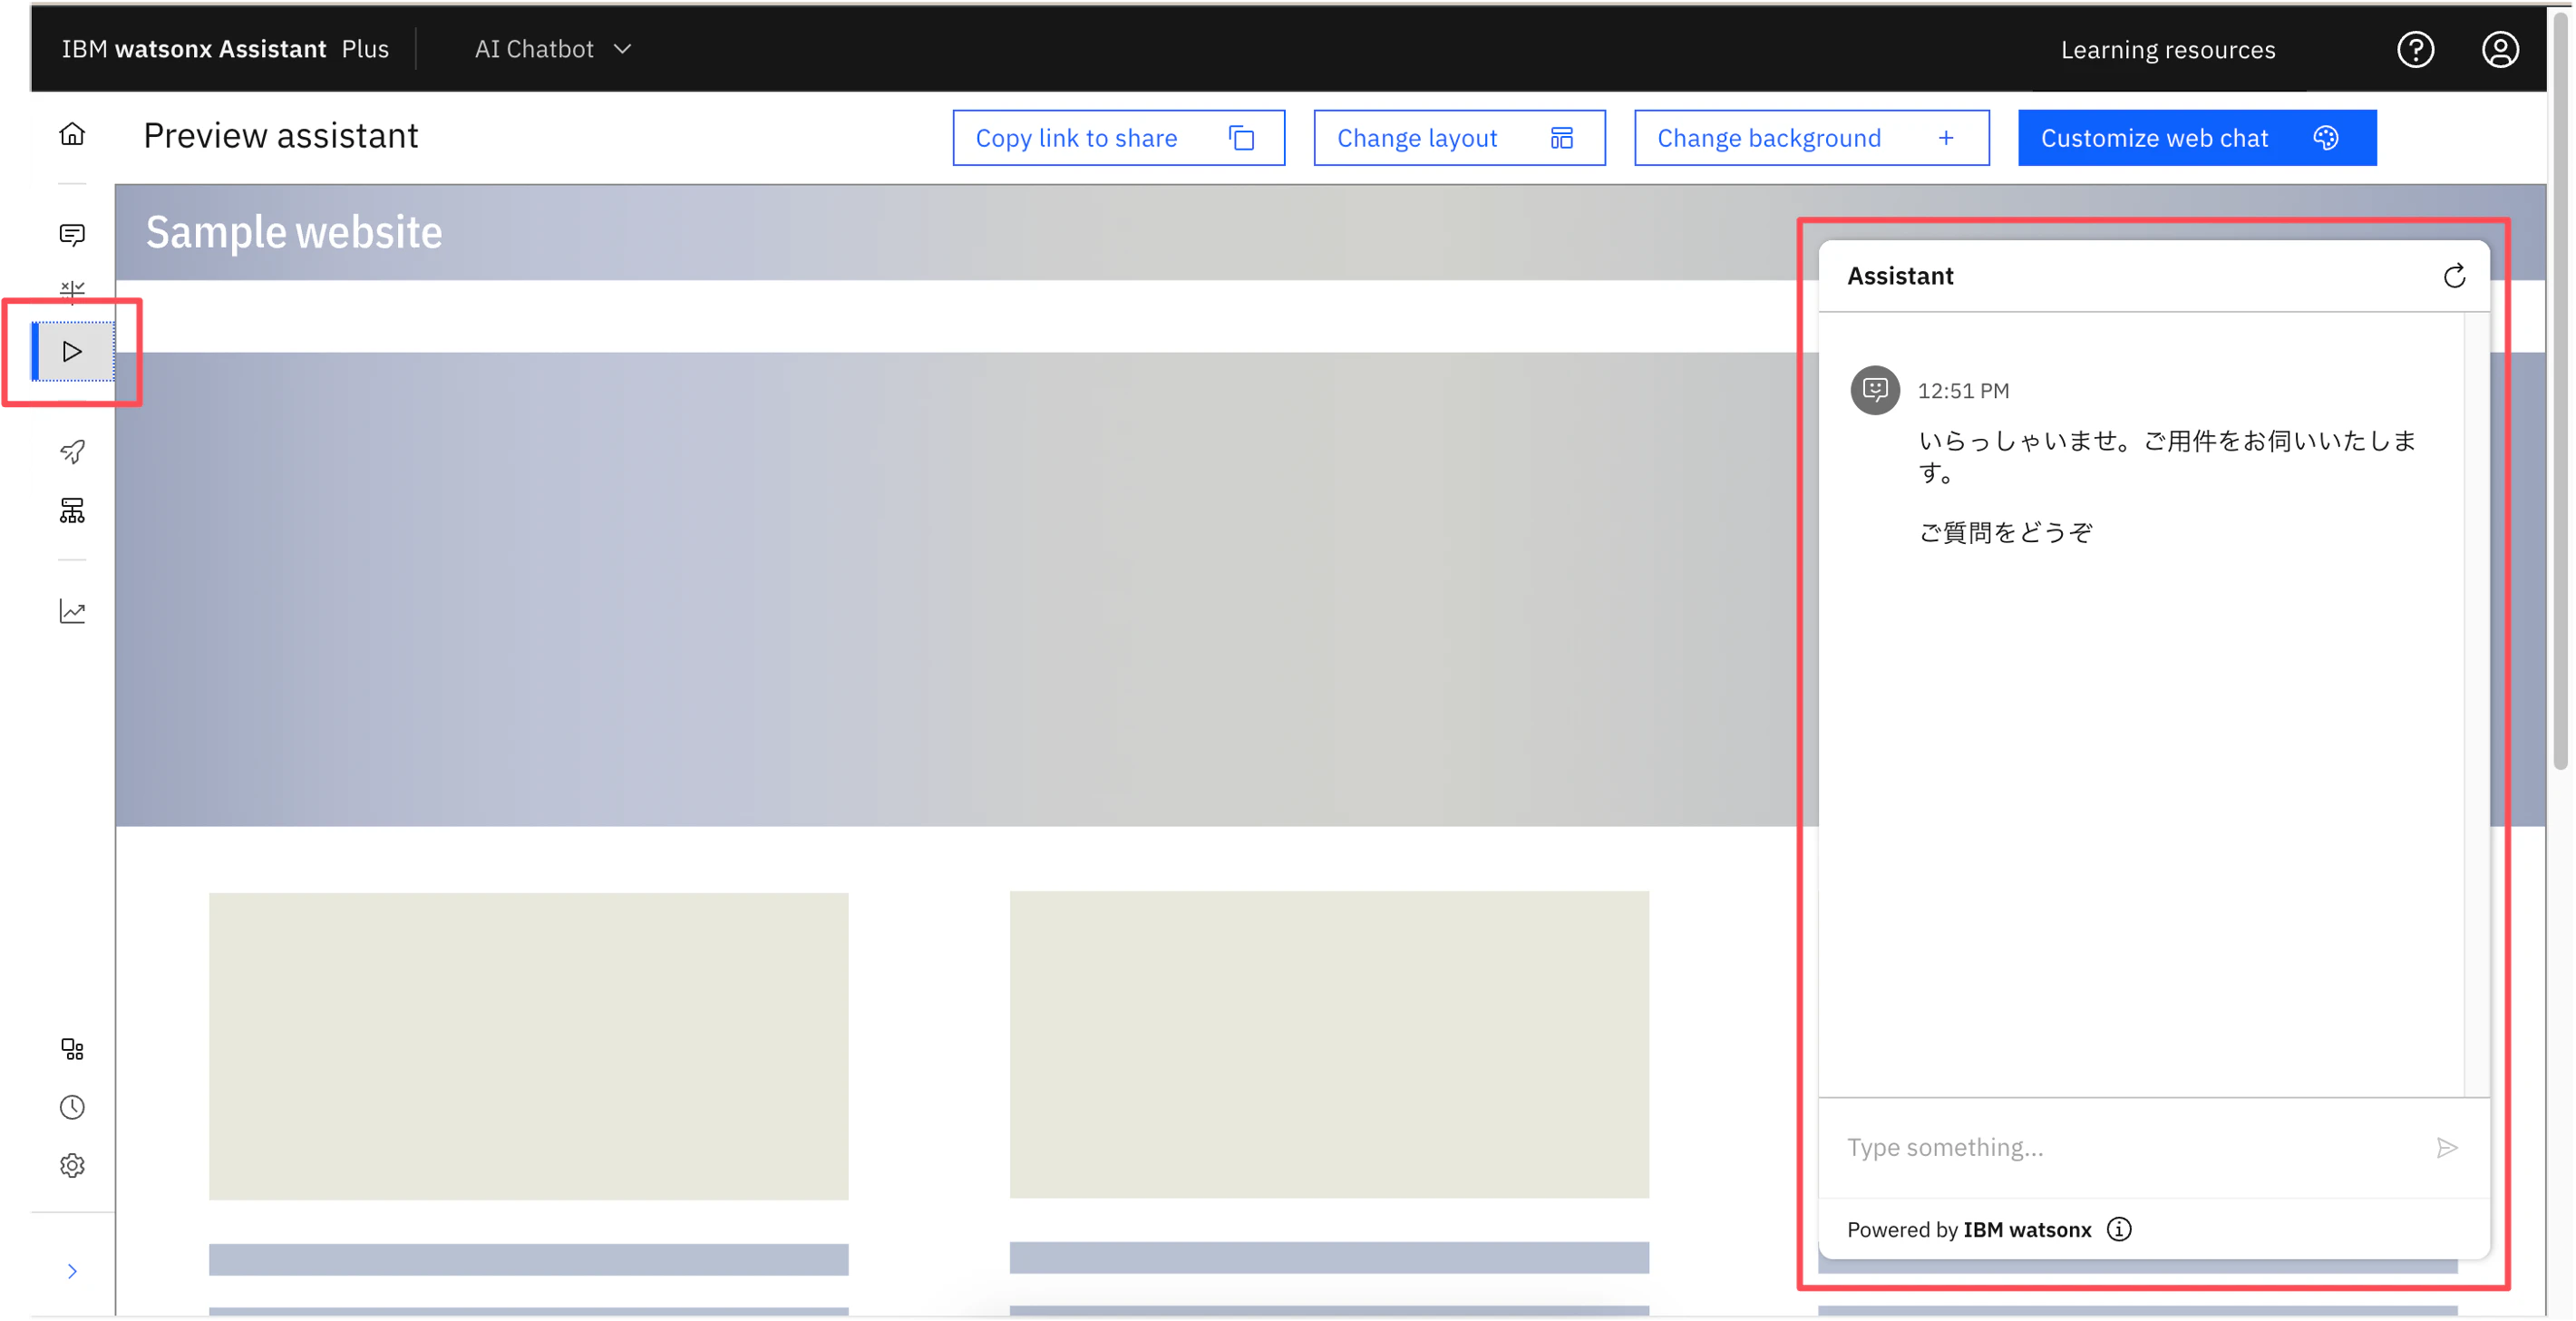This screenshot has height=1321, width=2576.
Task: Click Copy link to share button
Action: pos(1118,138)
